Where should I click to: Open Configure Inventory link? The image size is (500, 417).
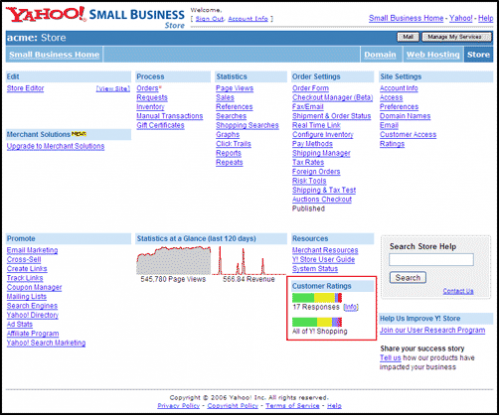point(323,135)
